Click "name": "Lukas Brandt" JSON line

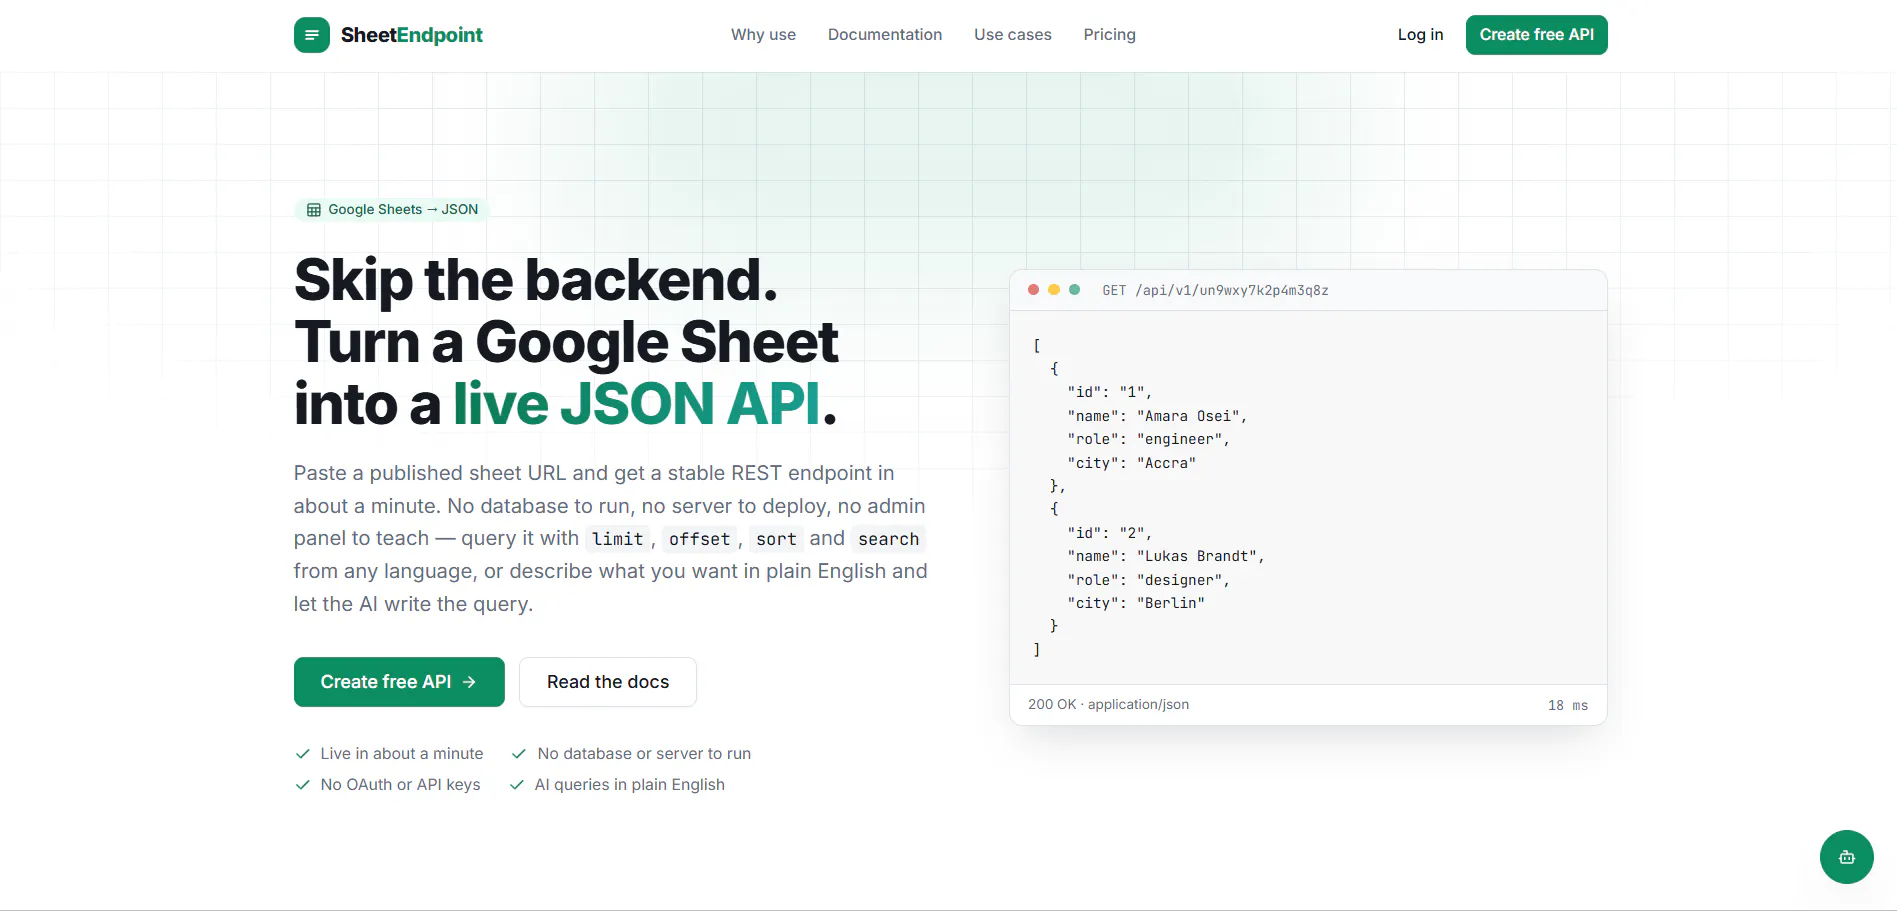click(1166, 556)
